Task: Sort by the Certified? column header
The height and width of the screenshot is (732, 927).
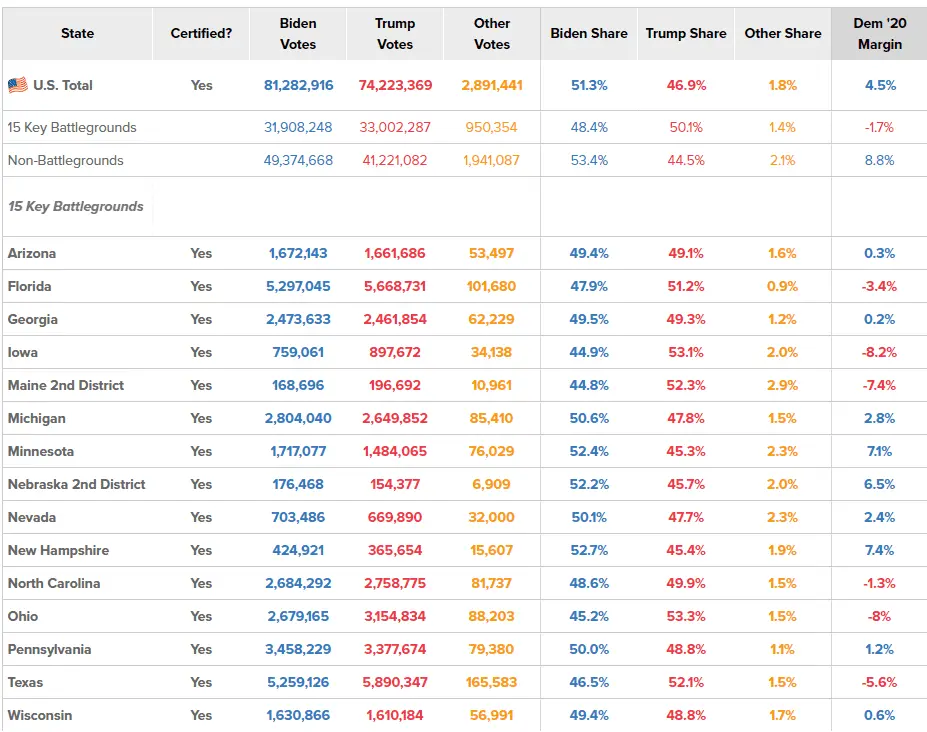Action: click(x=201, y=33)
